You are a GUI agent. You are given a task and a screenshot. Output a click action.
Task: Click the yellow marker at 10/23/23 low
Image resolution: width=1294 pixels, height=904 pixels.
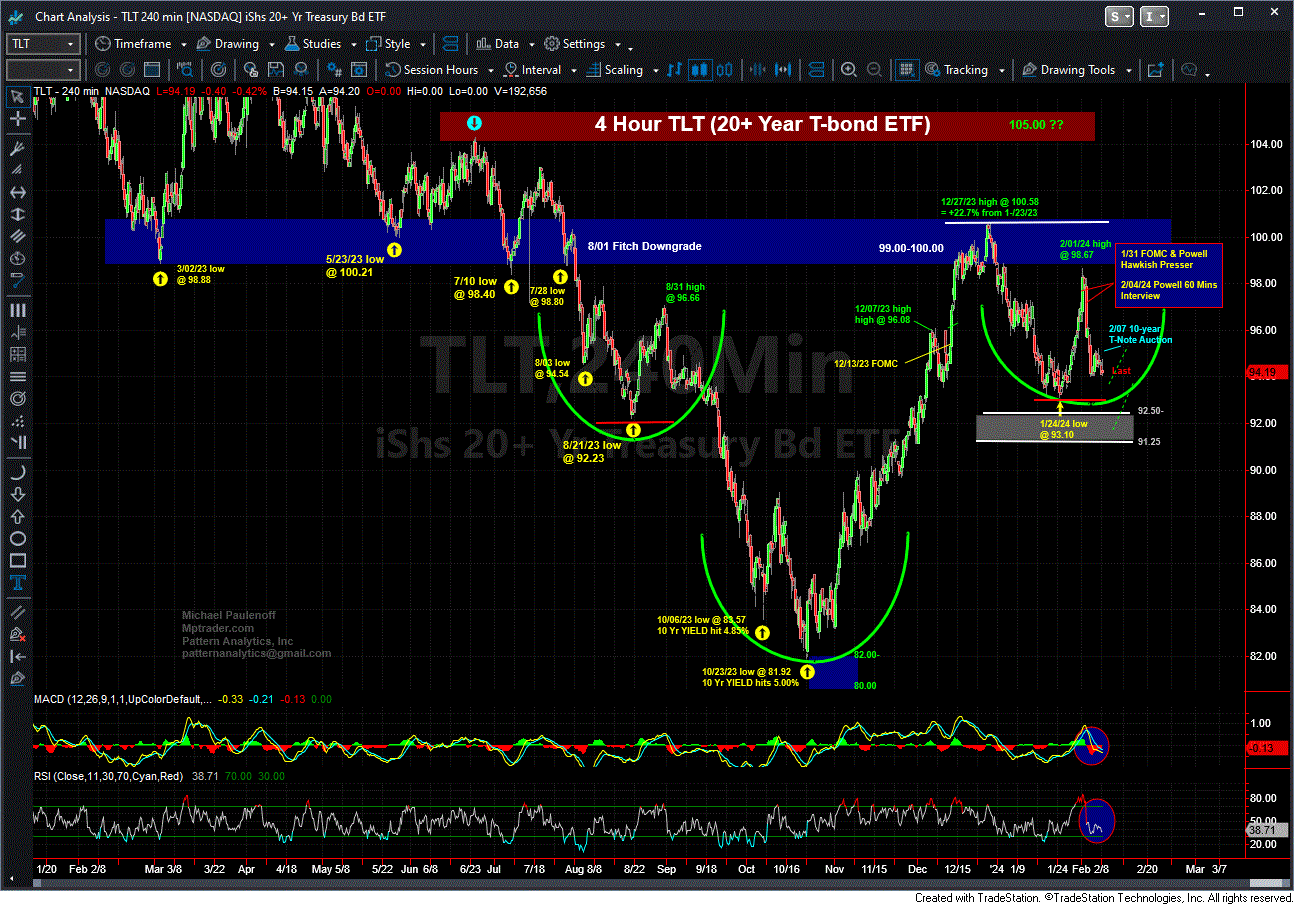tap(806, 672)
